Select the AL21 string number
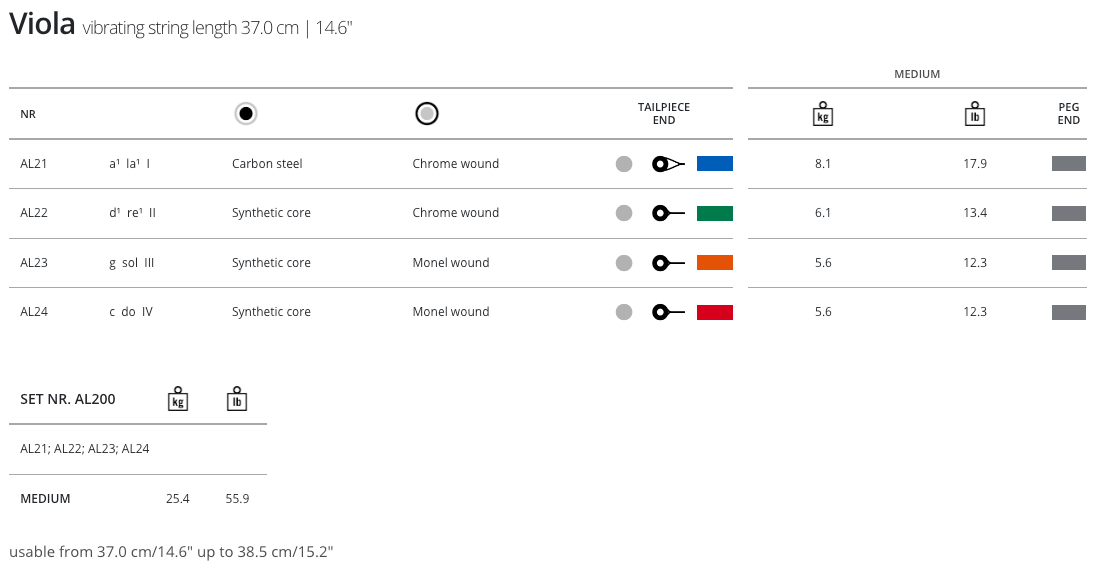This screenshot has height=580, width=1096. 34,164
